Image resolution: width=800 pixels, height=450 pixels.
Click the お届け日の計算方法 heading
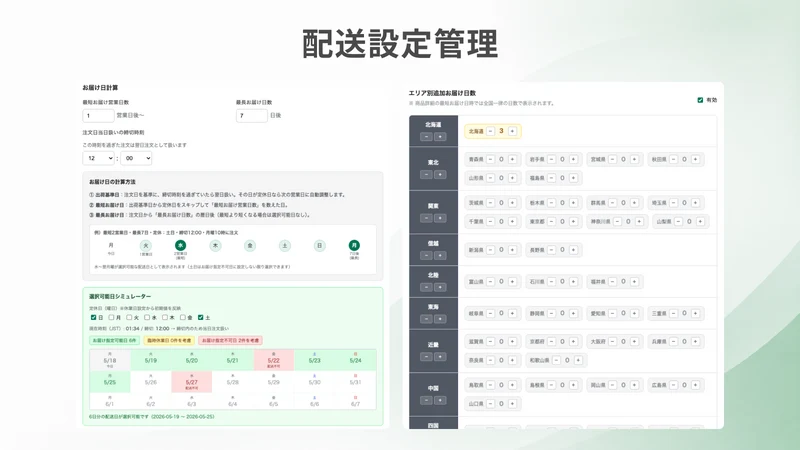pyautogui.click(x=112, y=182)
